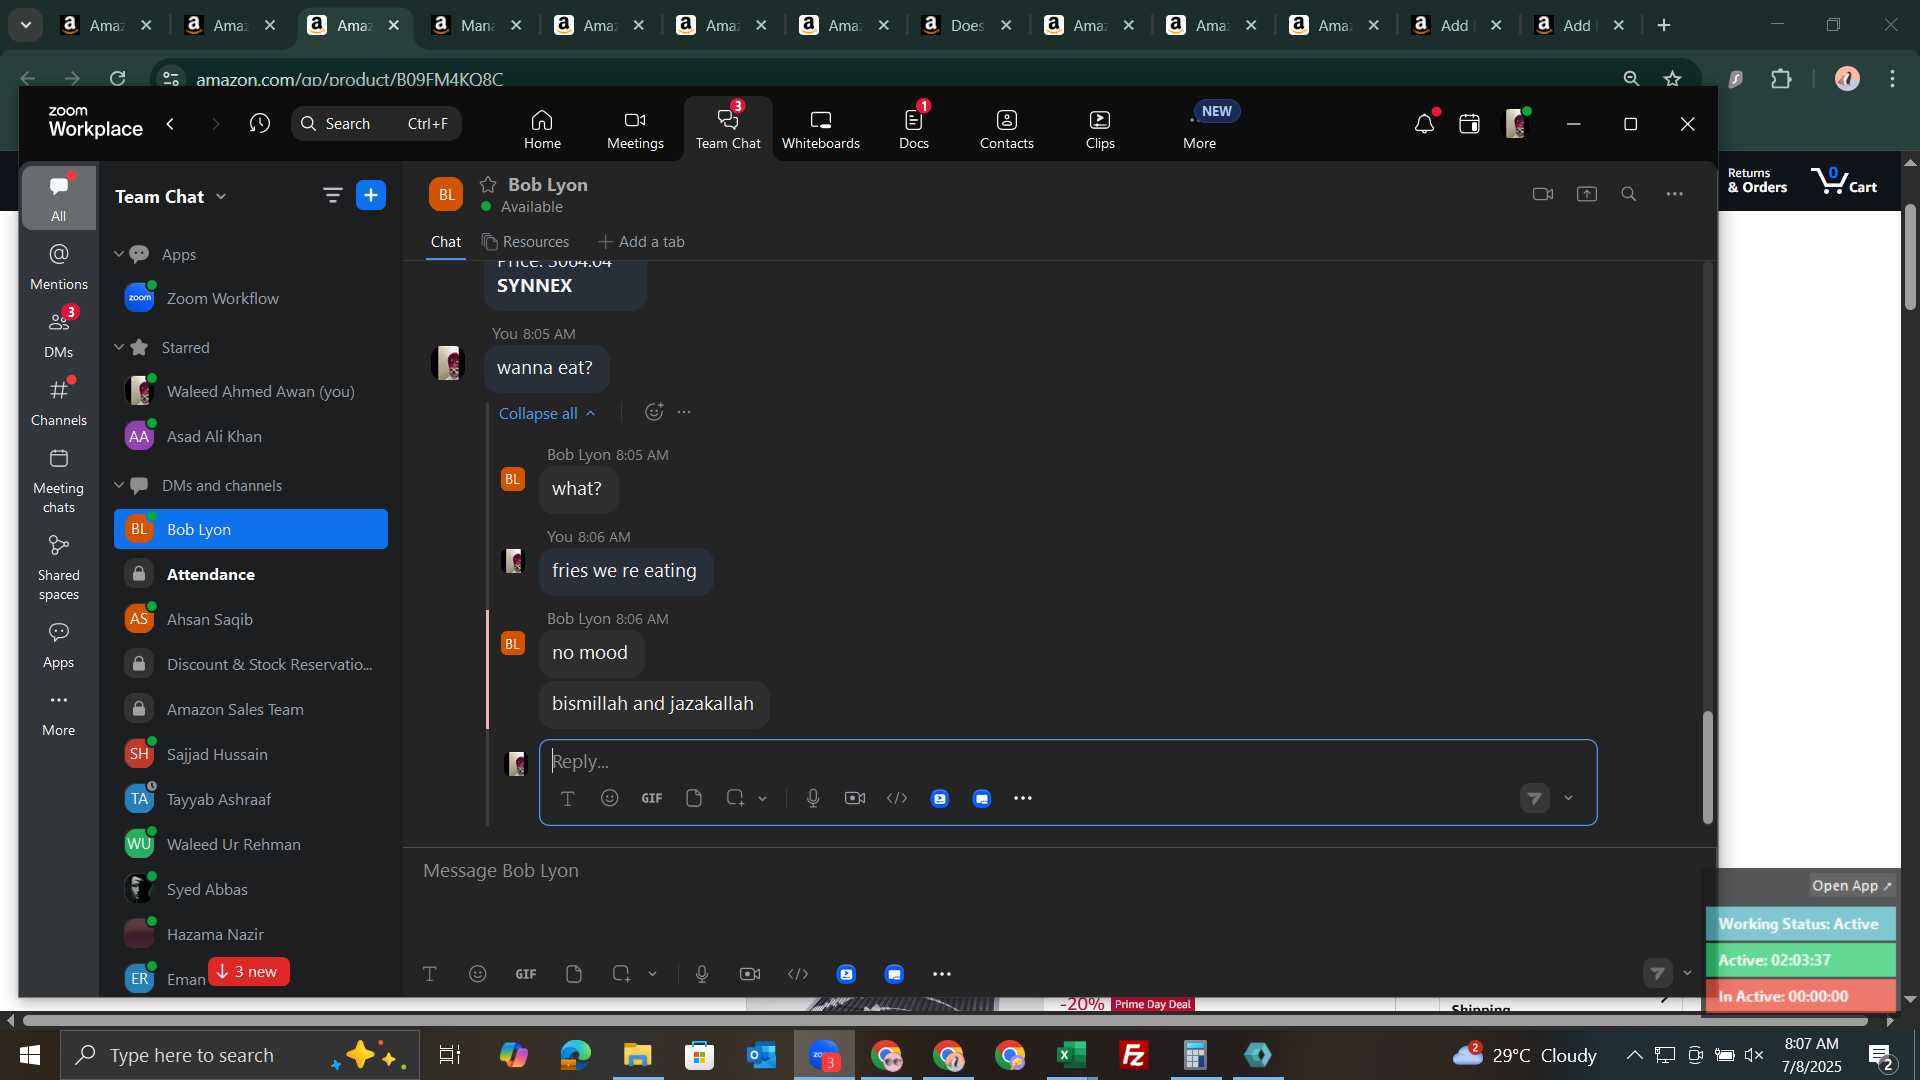Screen dimensions: 1920x1080
Task: Open the Clips tab
Action: click(x=1100, y=129)
